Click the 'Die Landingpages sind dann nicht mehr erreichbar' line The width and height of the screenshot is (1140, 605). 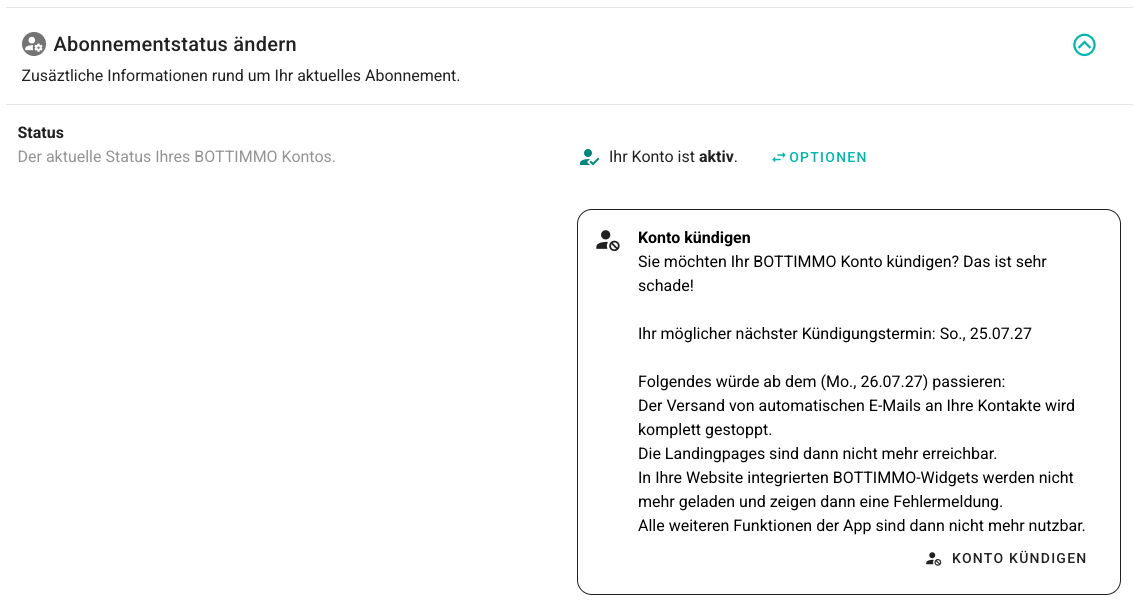point(817,453)
